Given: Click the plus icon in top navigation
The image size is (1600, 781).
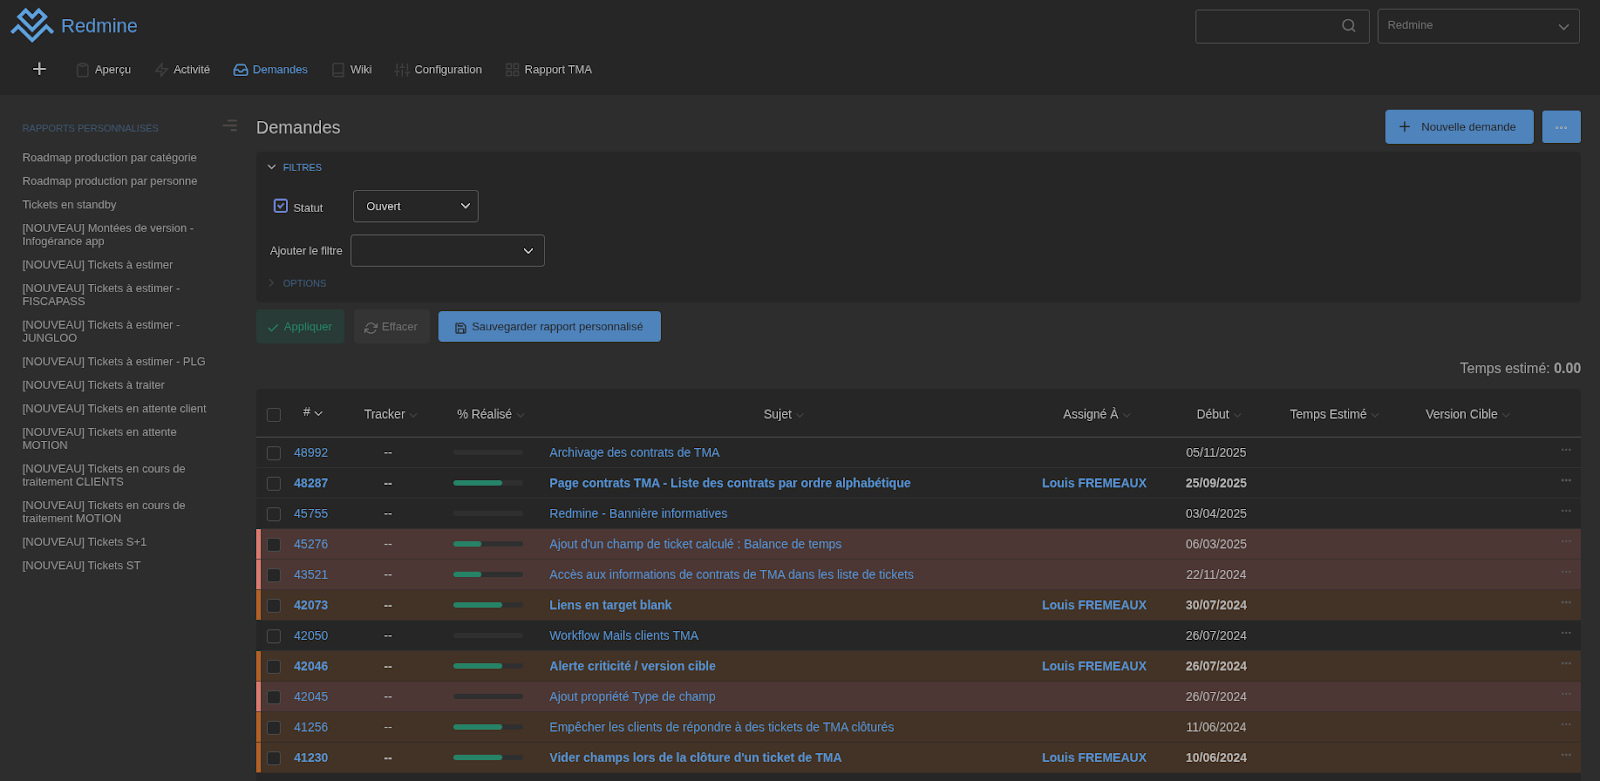Looking at the screenshot, I should click(39, 69).
